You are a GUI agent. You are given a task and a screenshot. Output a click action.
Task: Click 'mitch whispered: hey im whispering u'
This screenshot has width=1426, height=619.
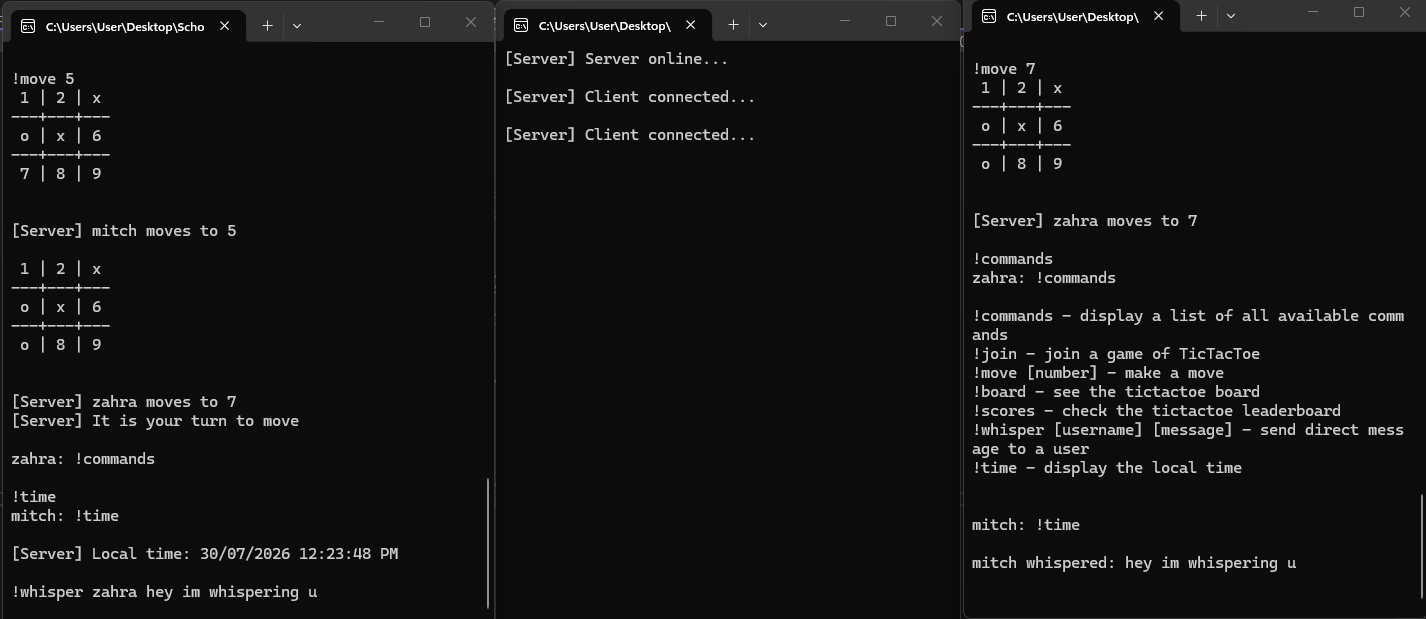pos(1134,563)
